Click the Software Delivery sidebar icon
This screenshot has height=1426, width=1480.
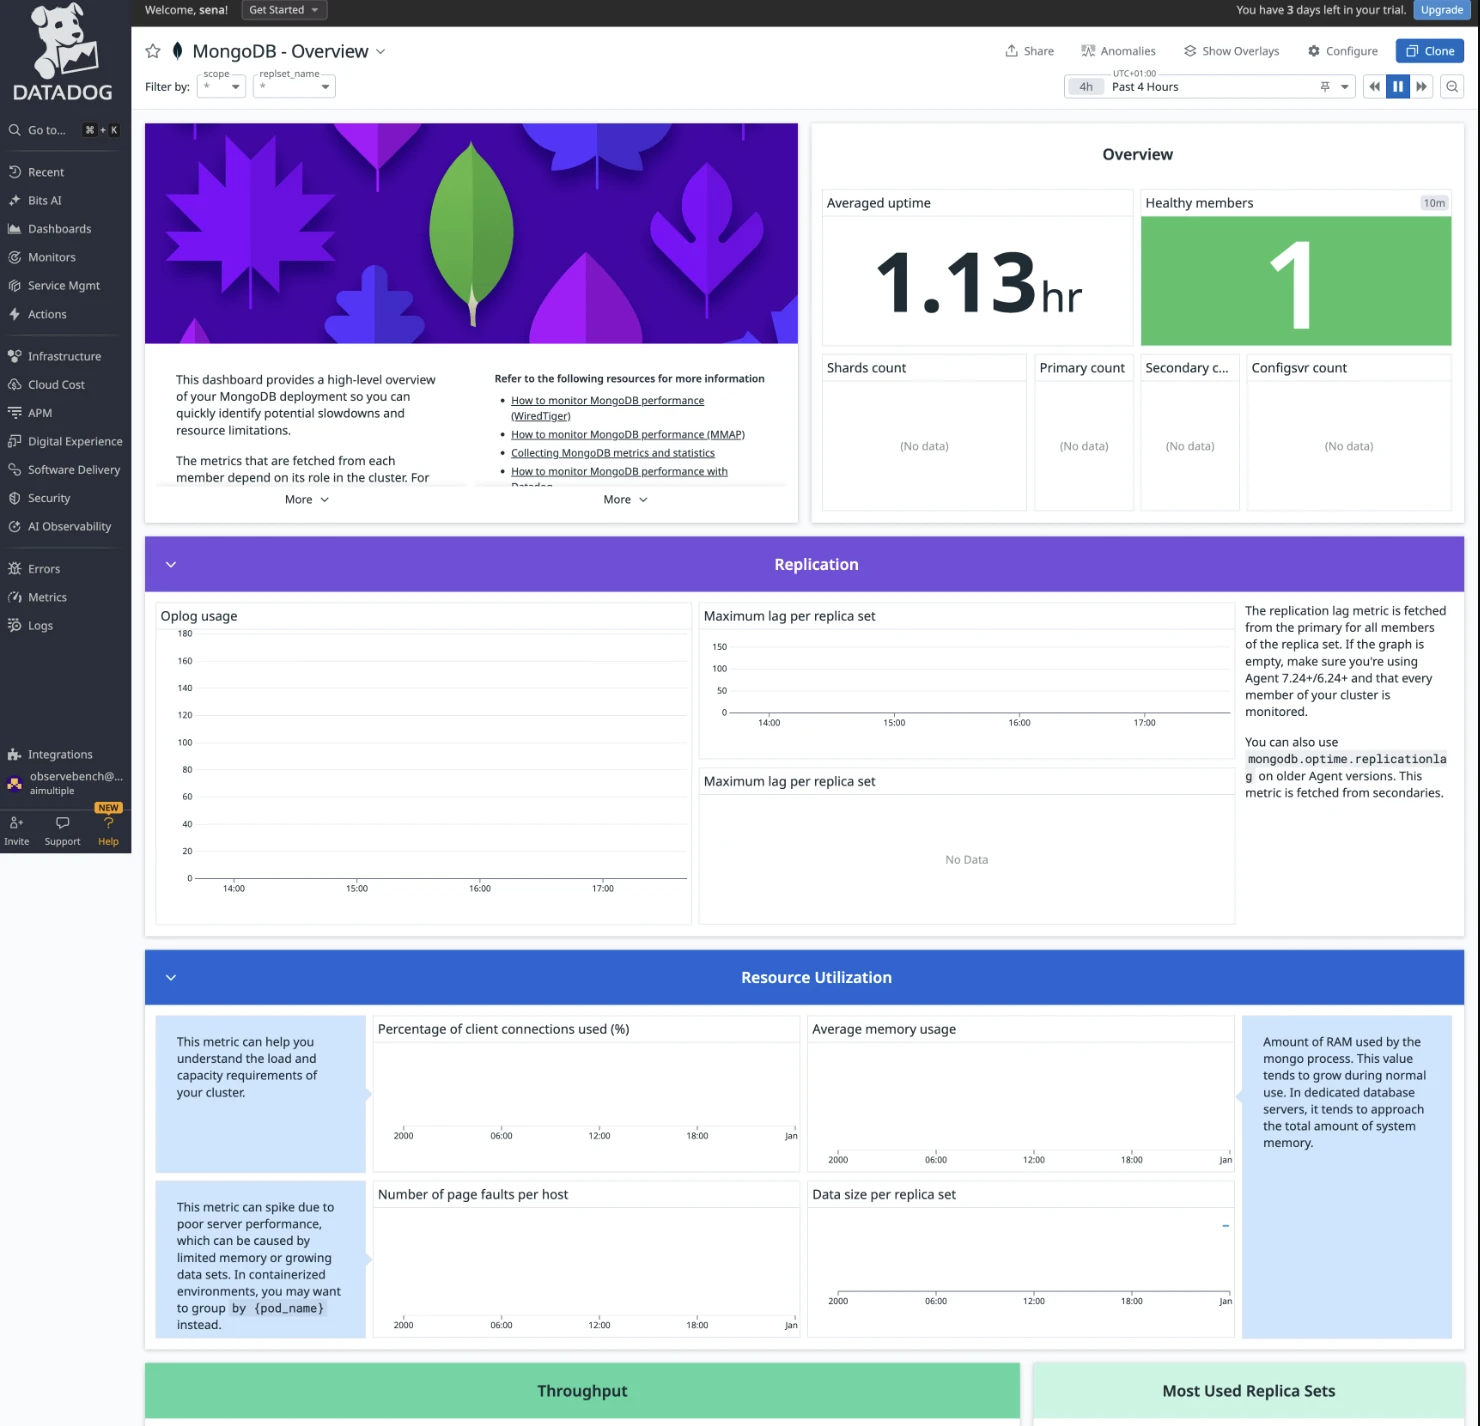coord(15,469)
